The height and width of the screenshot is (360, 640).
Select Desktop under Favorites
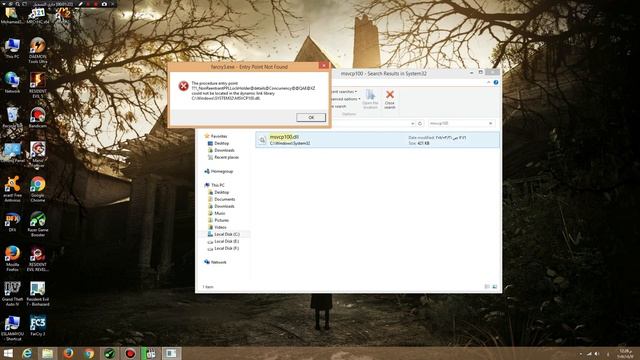point(219,143)
